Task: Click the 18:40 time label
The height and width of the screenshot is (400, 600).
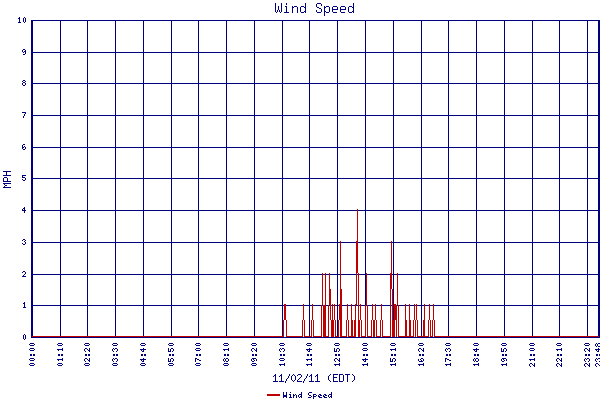Action: coord(476,354)
